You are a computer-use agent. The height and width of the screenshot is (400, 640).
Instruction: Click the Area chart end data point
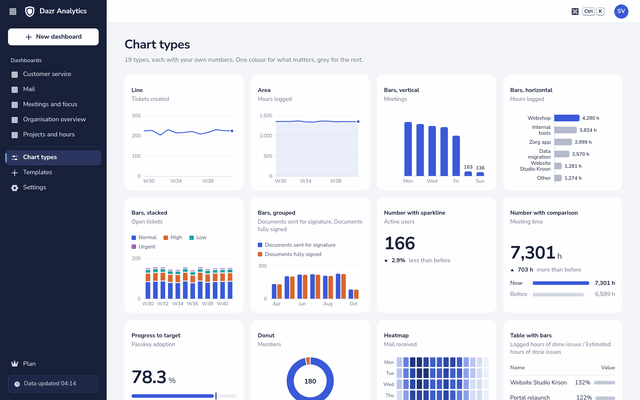click(358, 122)
